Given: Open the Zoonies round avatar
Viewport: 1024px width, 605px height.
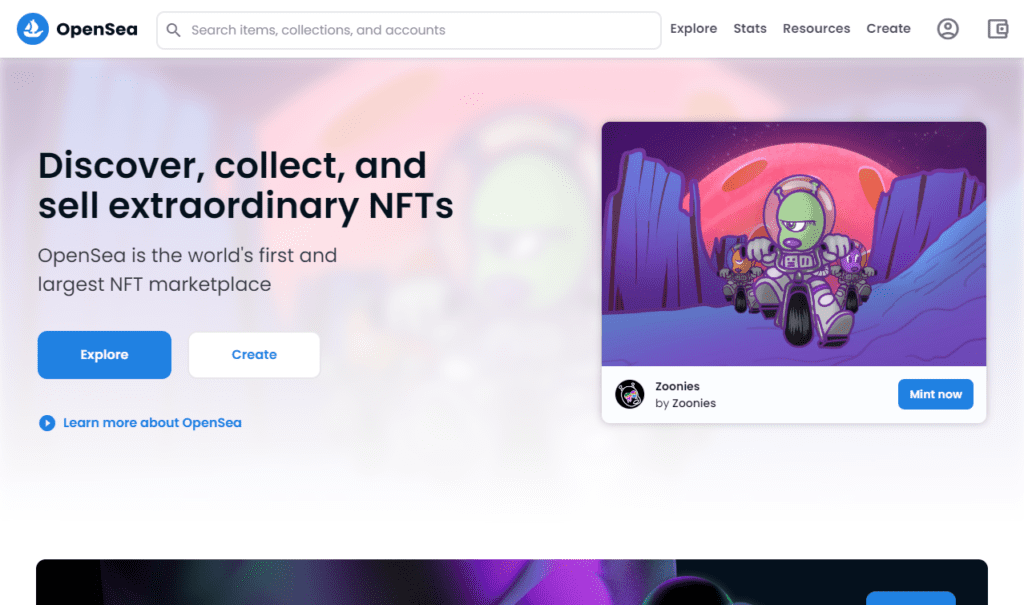Looking at the screenshot, I should [x=630, y=394].
